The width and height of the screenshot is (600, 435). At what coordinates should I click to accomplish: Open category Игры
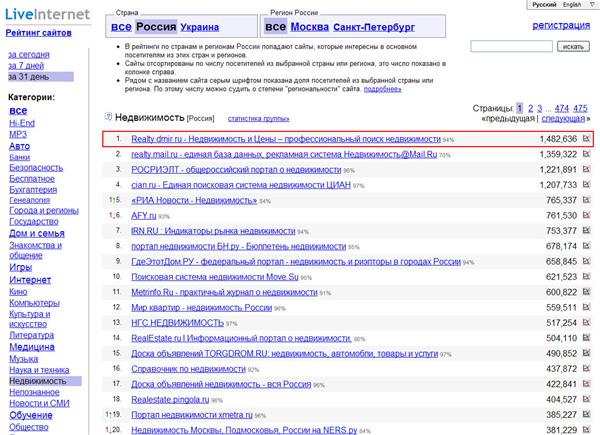[x=20, y=267]
